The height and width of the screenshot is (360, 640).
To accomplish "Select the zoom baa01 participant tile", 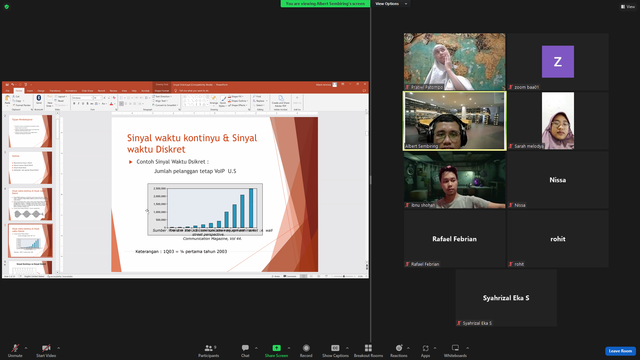I will [558, 62].
